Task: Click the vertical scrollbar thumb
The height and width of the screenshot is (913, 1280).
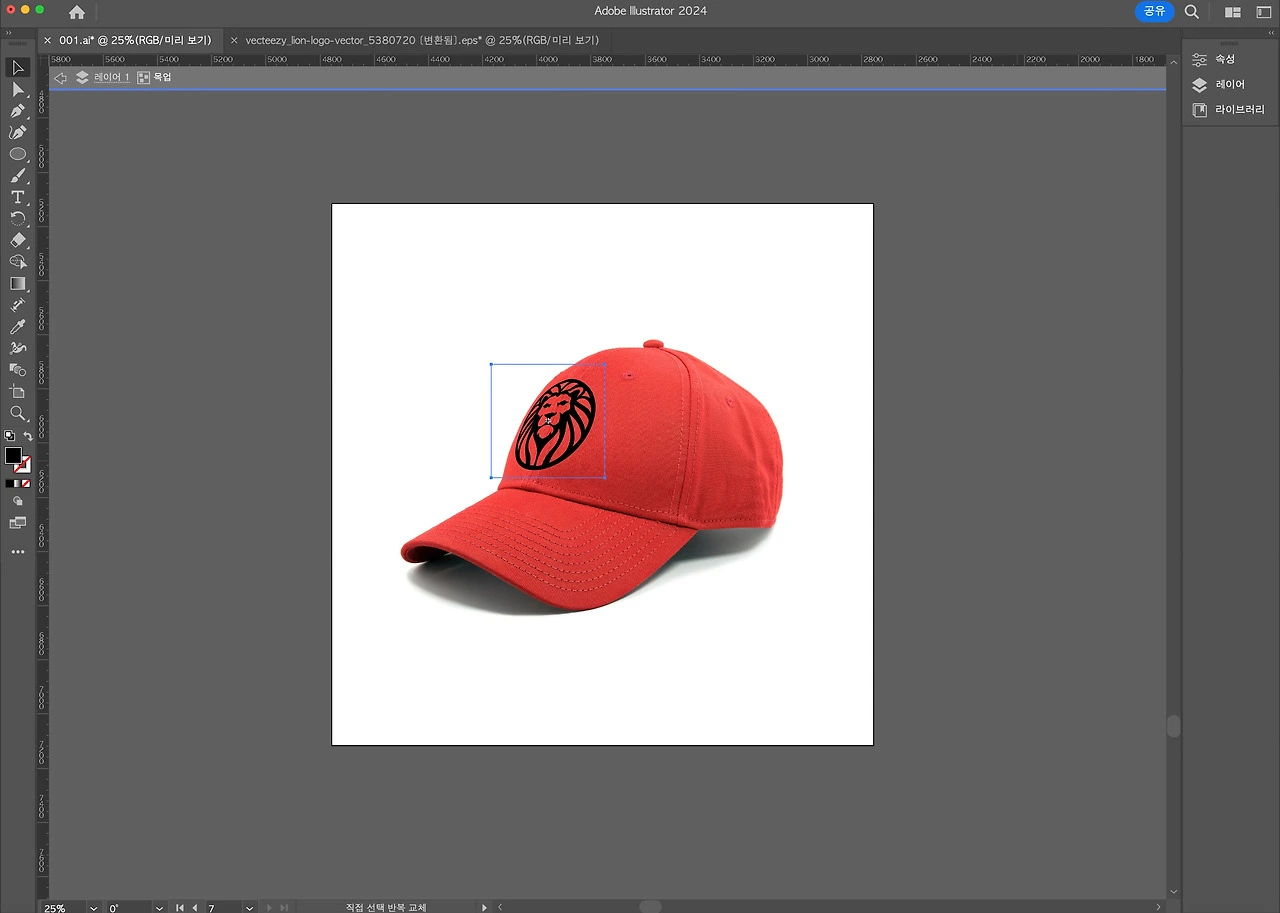Action: click(1174, 727)
